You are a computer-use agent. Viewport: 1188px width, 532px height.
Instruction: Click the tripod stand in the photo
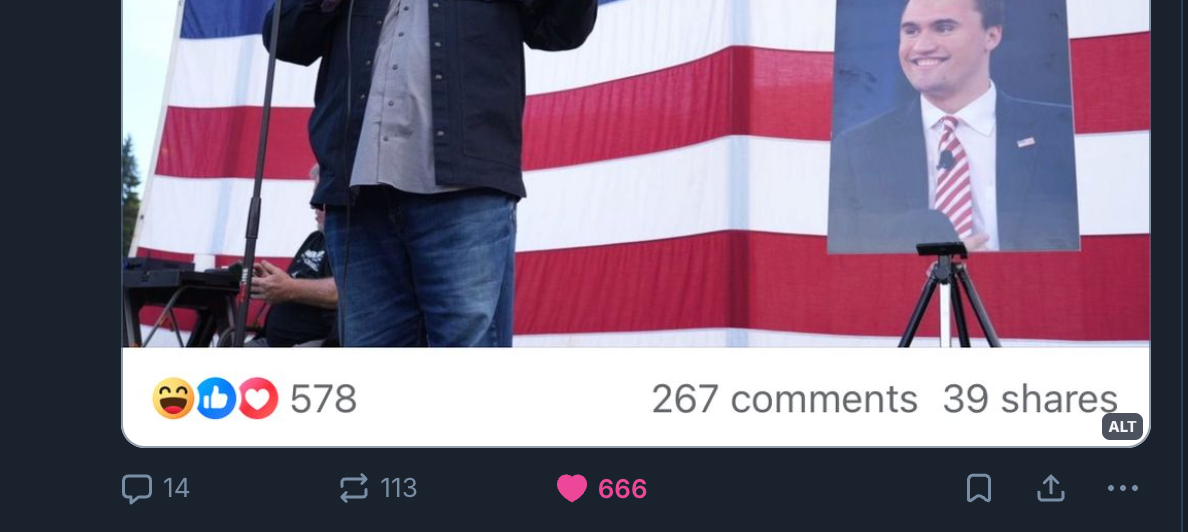tap(949, 296)
